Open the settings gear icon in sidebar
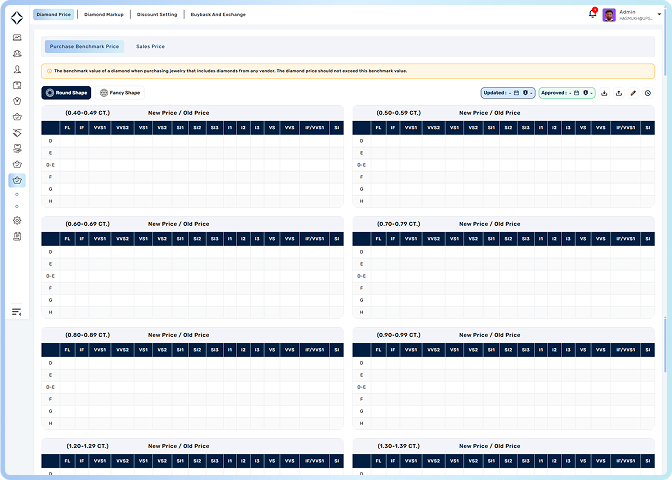Screen dimensions: 672x480 [x=17, y=220]
